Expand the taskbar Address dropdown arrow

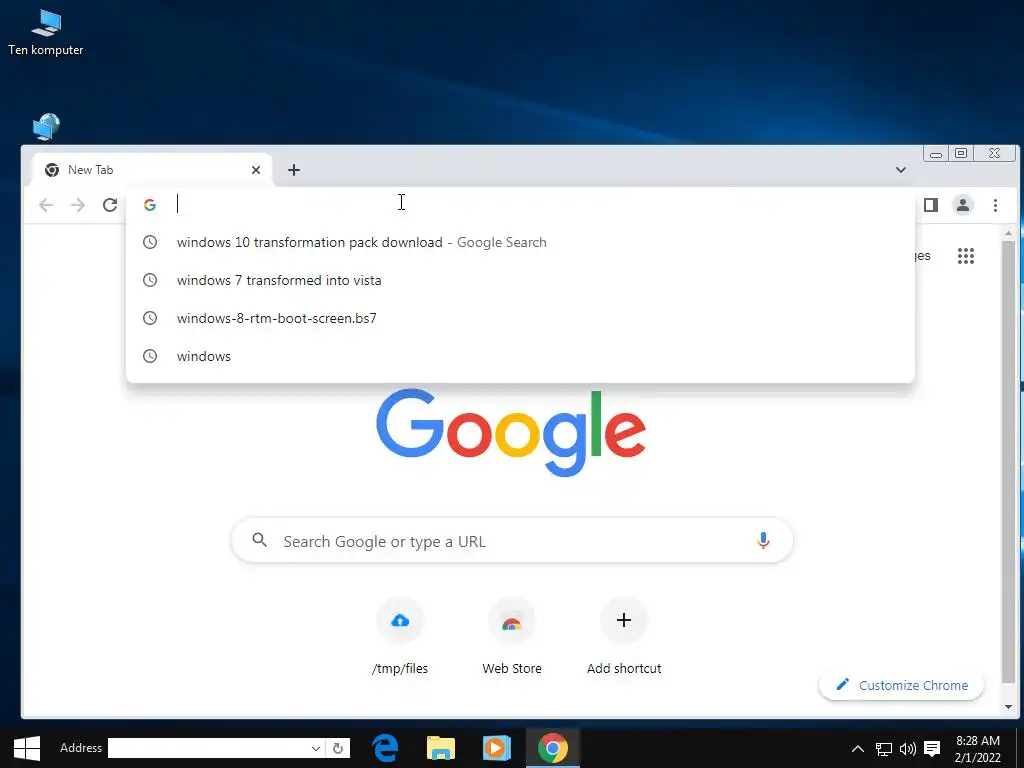coord(315,748)
